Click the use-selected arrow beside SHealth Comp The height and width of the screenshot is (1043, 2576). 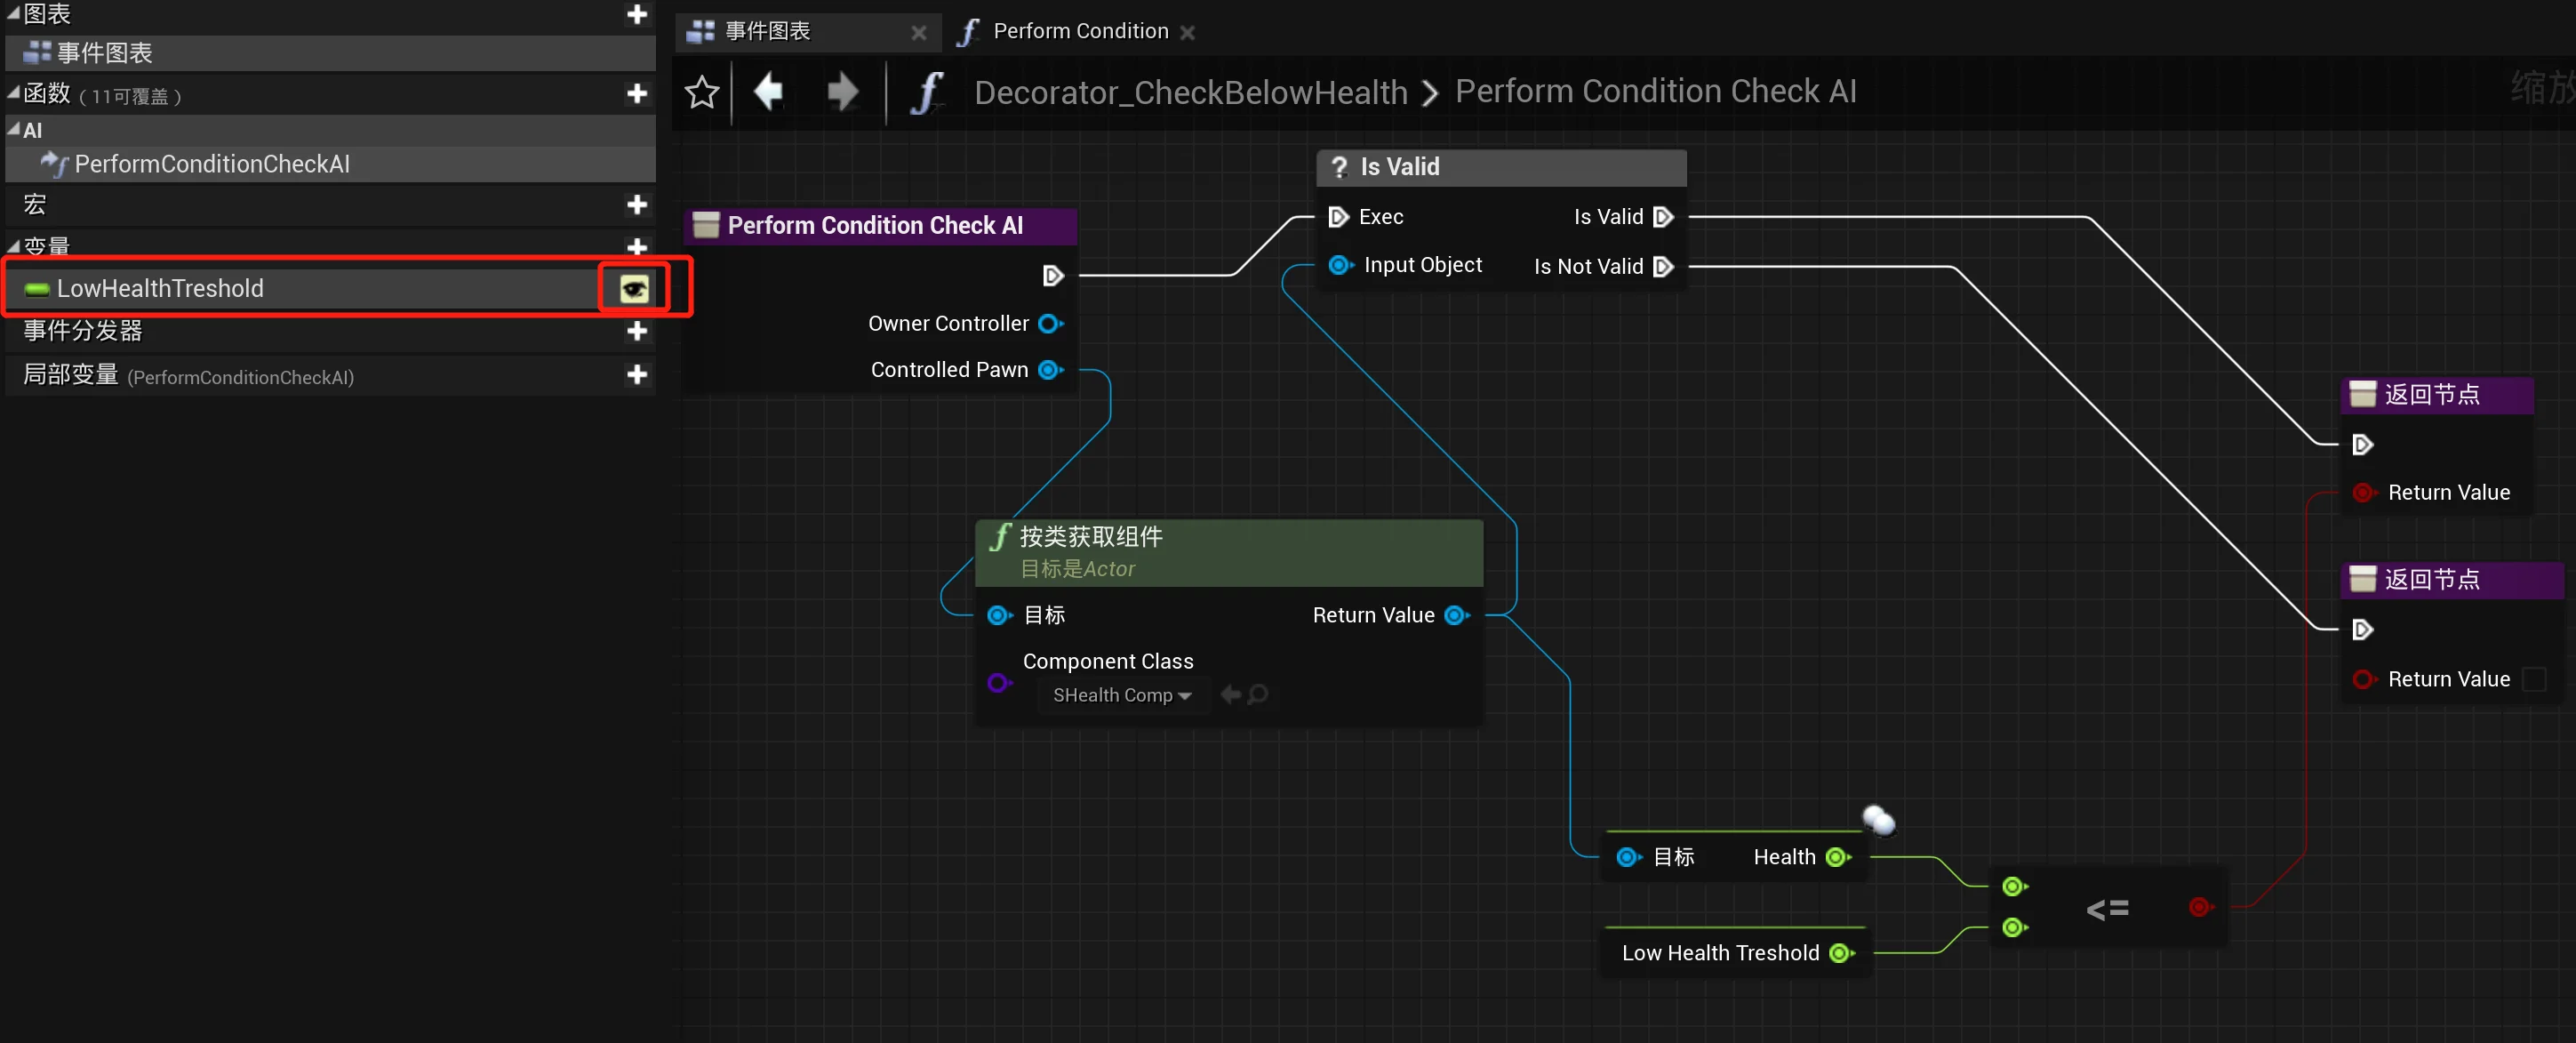[x=1231, y=694]
